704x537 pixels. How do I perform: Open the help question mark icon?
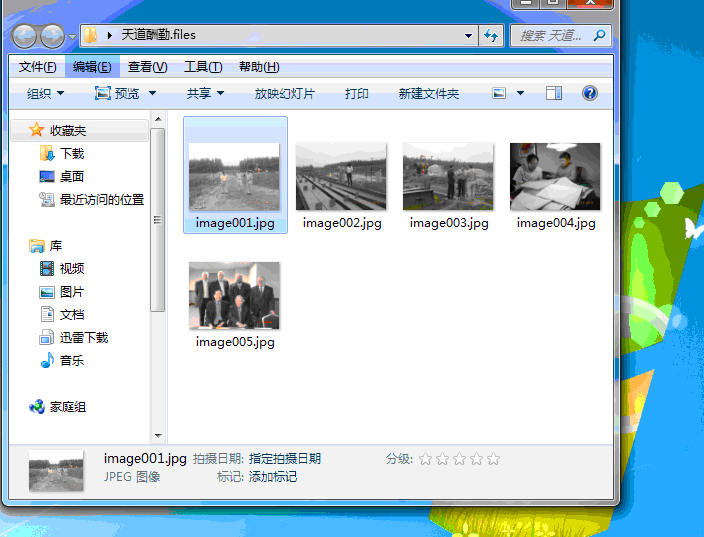coord(590,93)
